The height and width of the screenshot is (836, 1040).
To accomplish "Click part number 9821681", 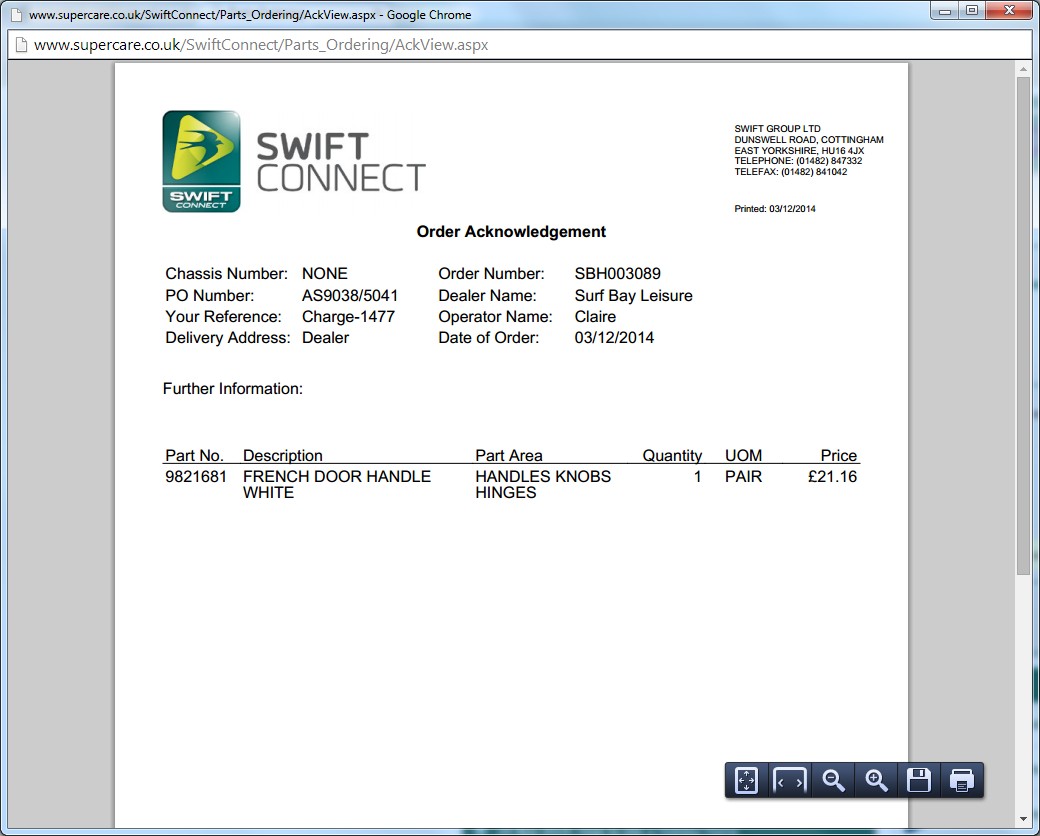I will 196,476.
